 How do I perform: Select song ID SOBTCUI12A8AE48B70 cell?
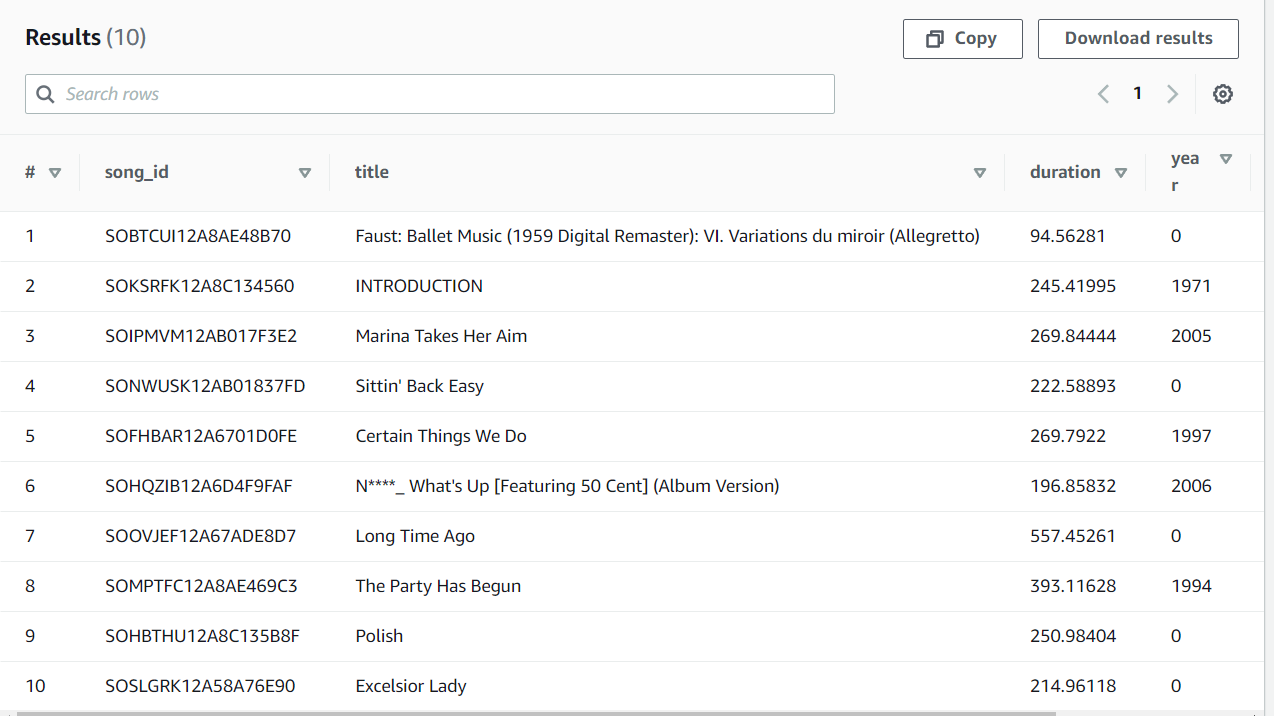click(198, 236)
